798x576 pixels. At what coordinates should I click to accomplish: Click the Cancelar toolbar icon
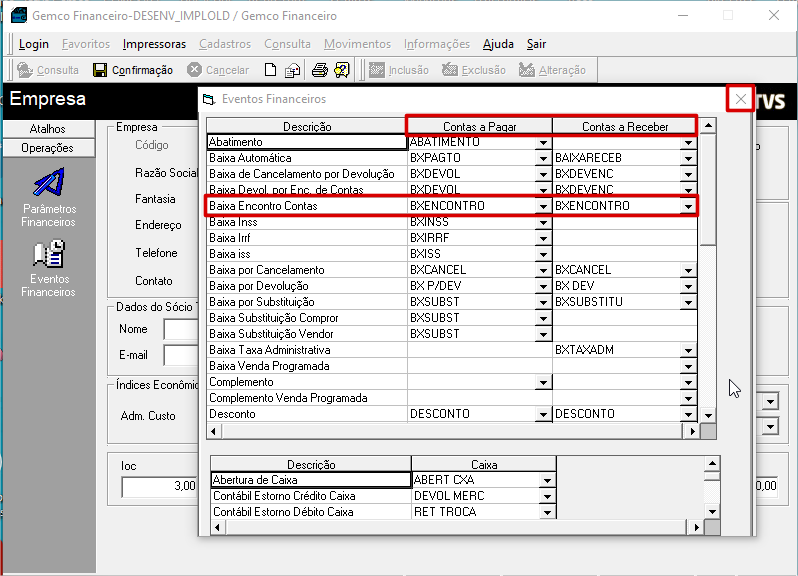(194, 70)
